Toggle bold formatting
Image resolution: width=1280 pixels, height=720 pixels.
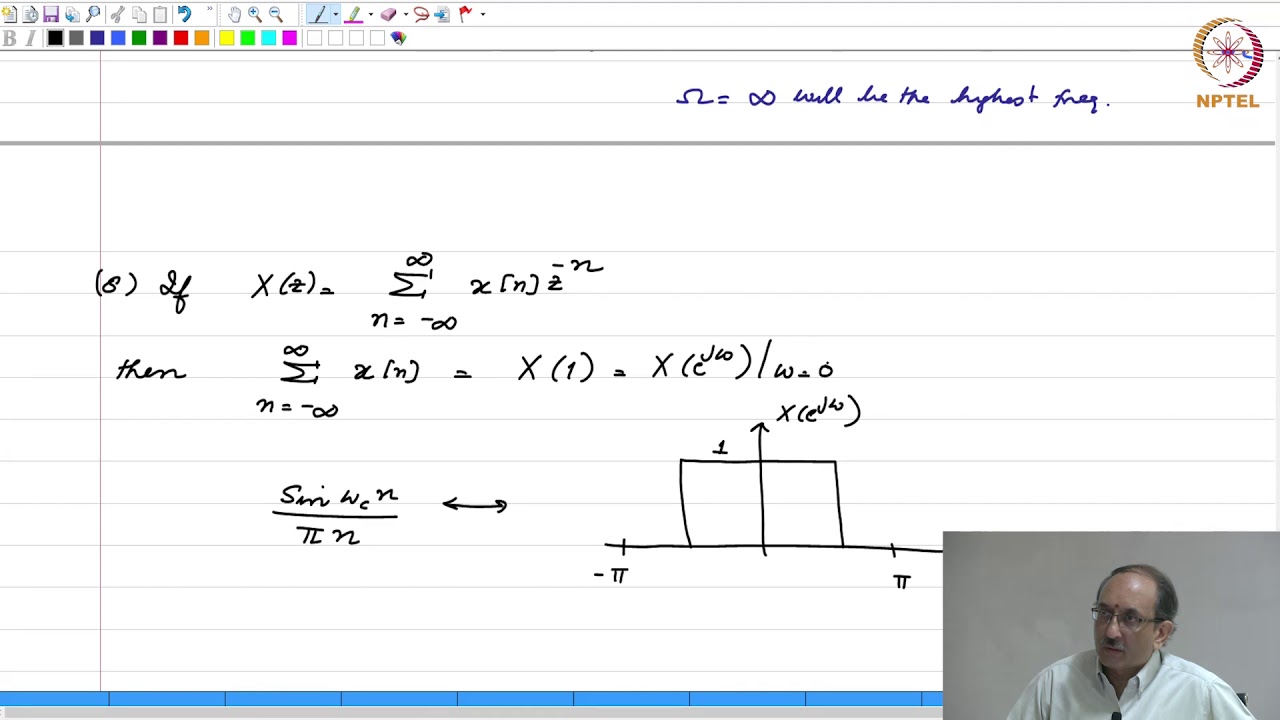point(9,38)
